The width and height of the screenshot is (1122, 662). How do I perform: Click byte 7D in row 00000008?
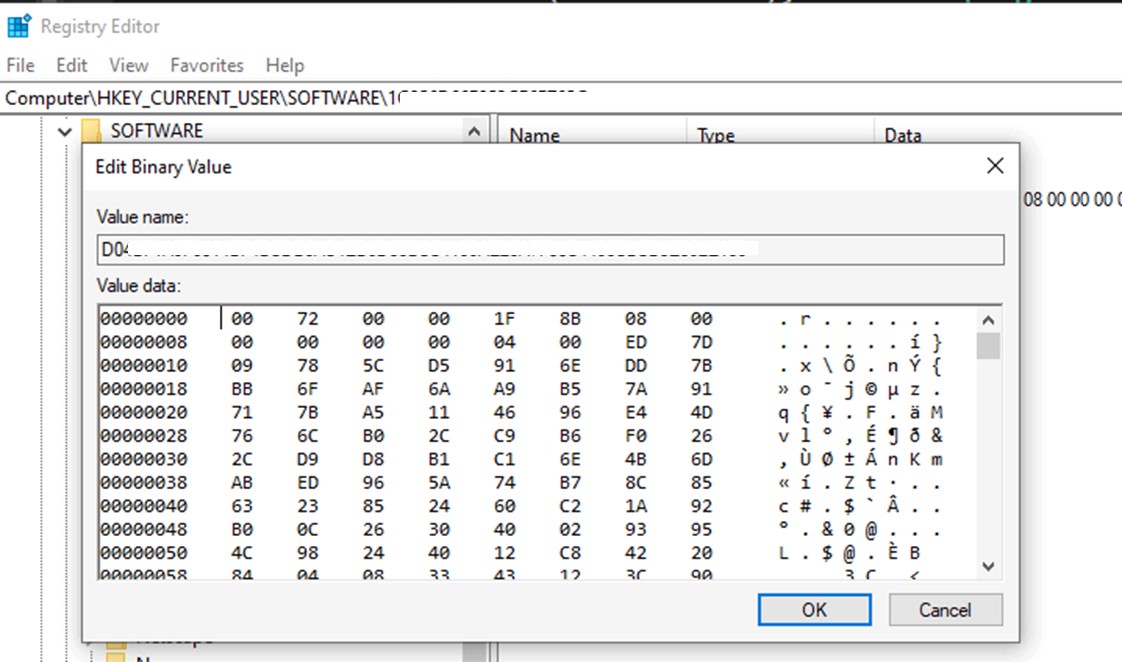click(x=701, y=342)
